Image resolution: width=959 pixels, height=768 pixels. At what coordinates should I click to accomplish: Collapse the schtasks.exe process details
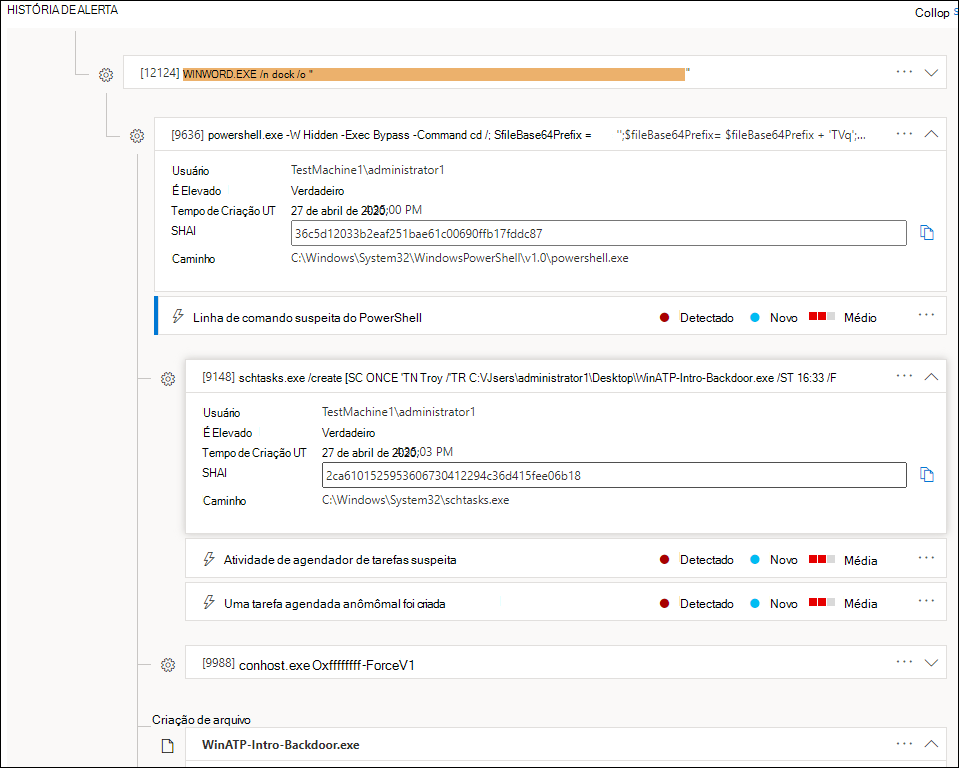(932, 377)
